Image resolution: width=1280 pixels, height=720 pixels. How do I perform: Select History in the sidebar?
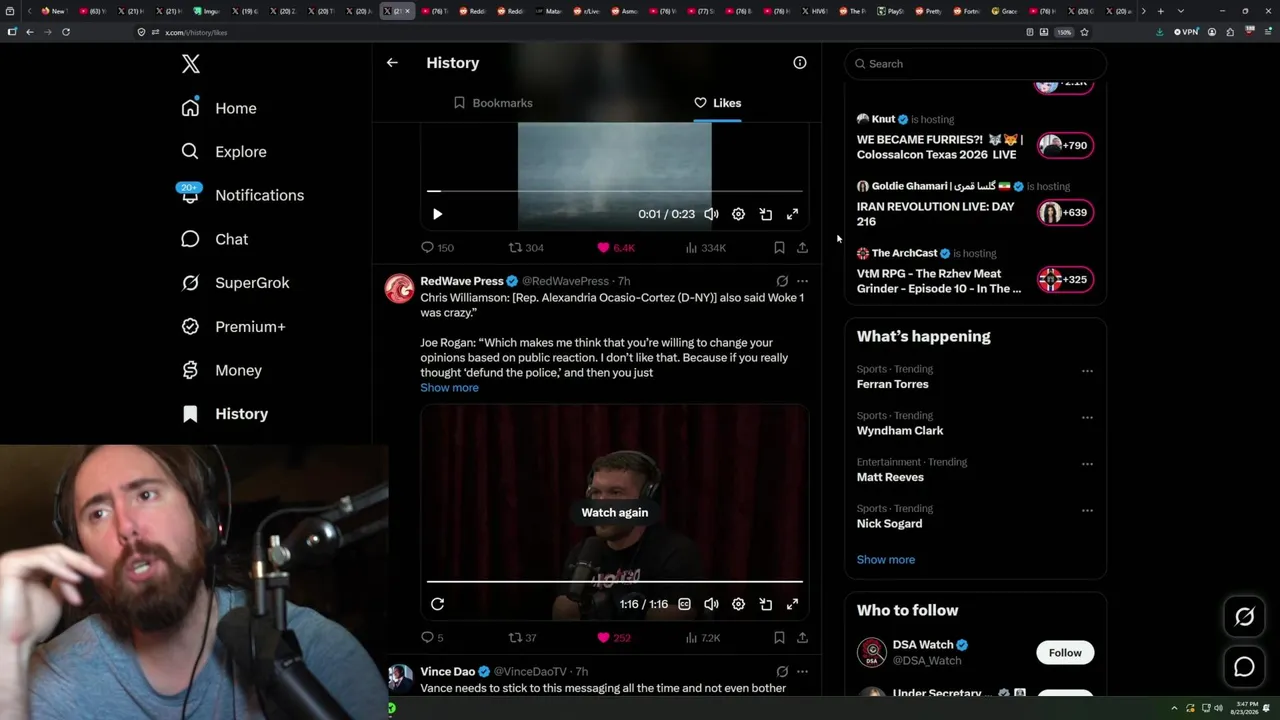pos(224,414)
